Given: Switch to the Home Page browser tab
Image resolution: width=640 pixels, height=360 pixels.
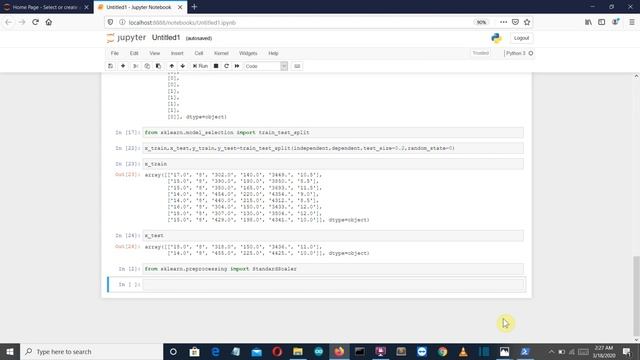Looking at the screenshot, I should [x=45, y=7].
